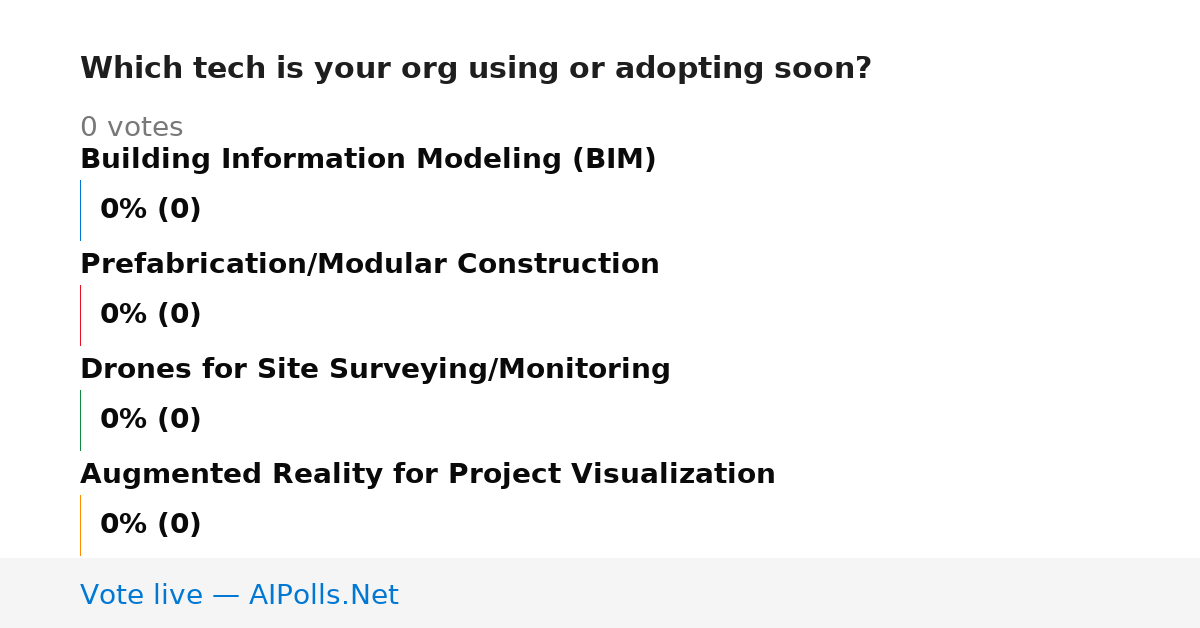Click the word AIPolls.Net in the footer
Screen dimensions: 1200x628
click(x=324, y=595)
